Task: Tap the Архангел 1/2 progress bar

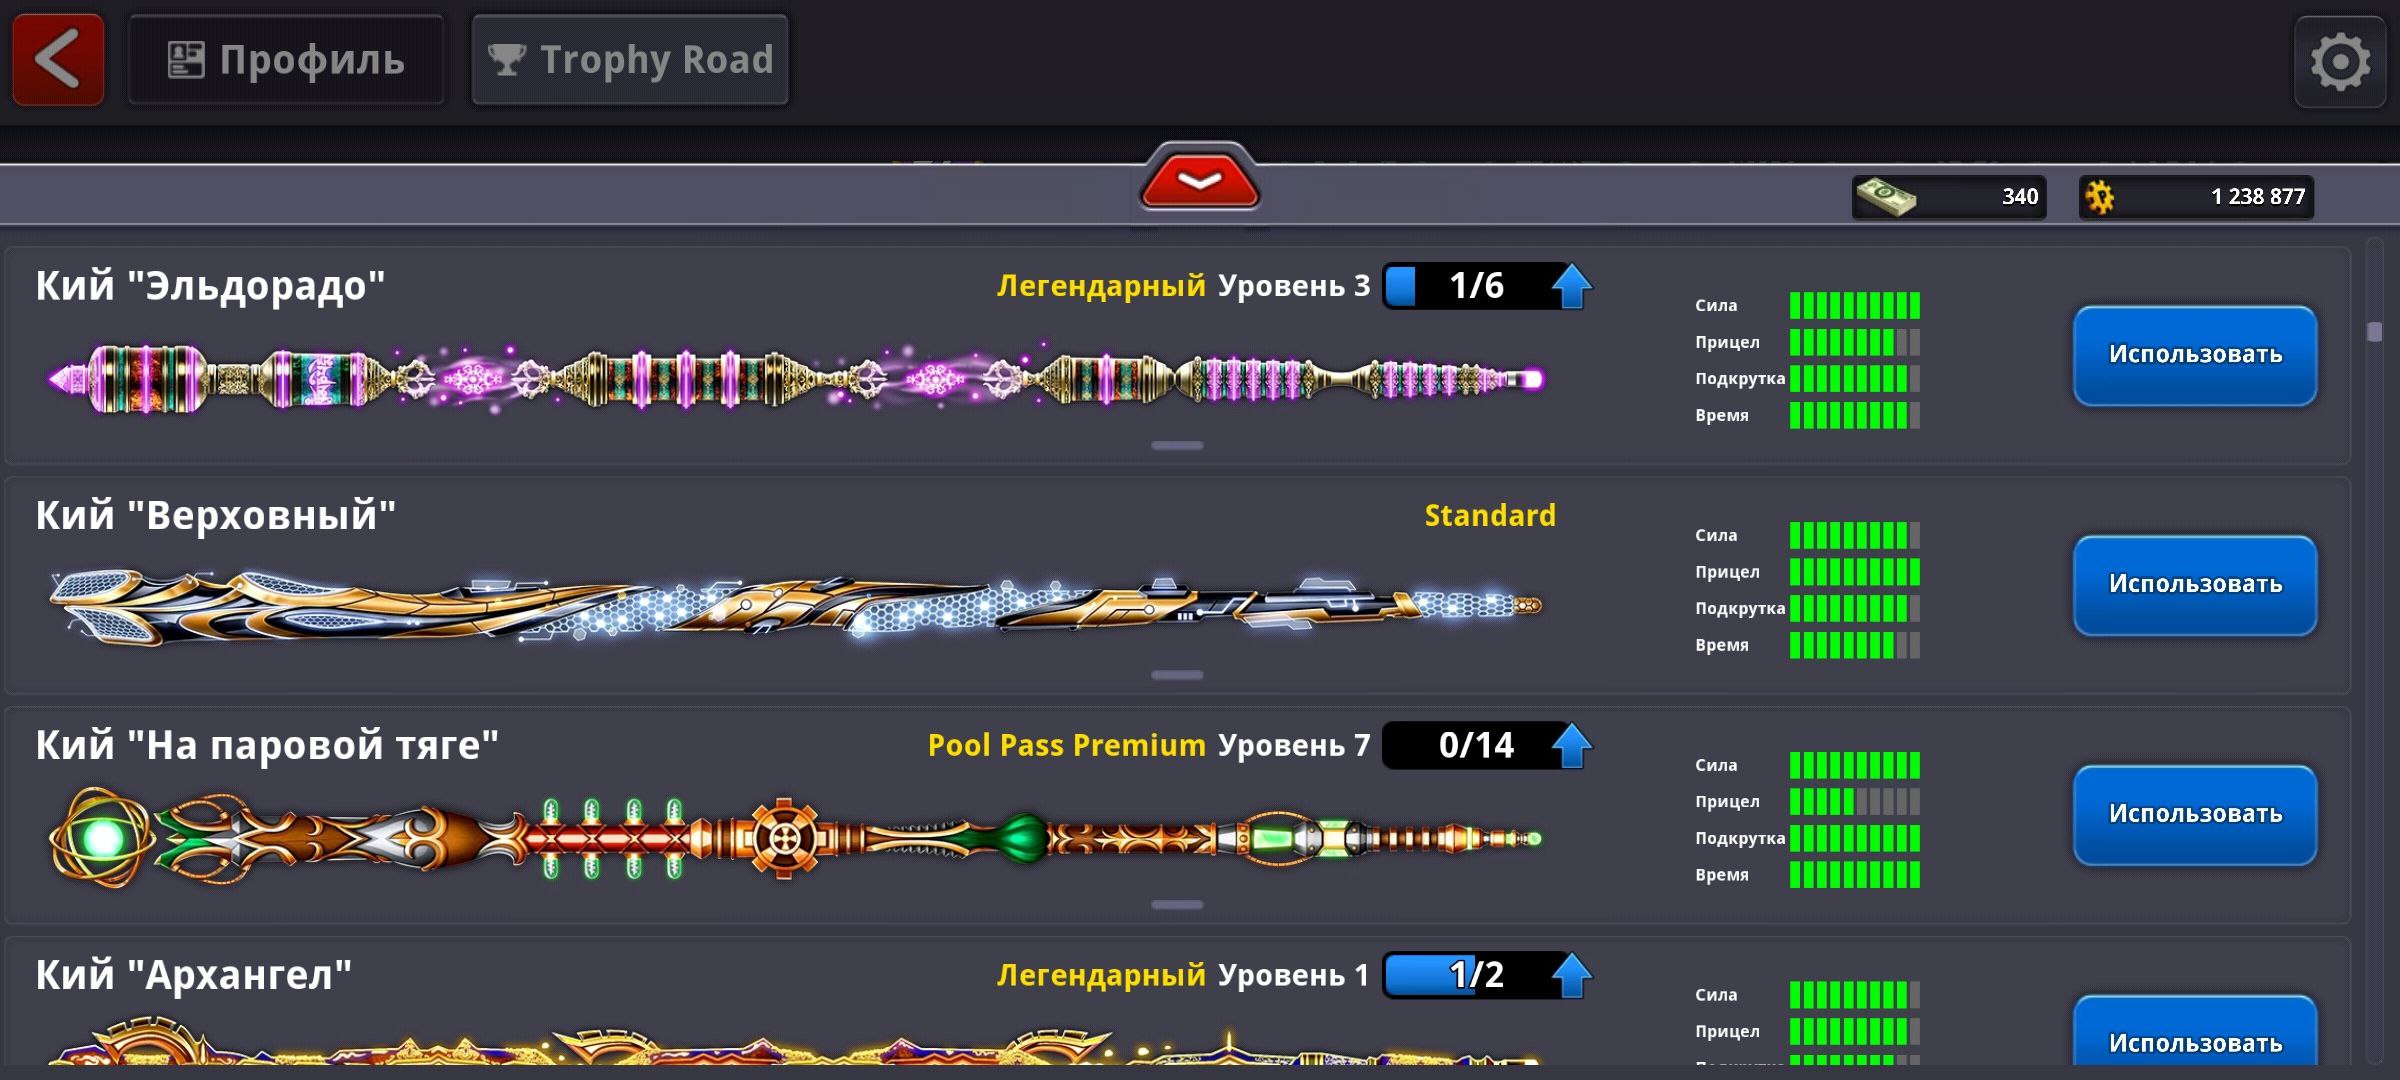Action: pos(1476,976)
